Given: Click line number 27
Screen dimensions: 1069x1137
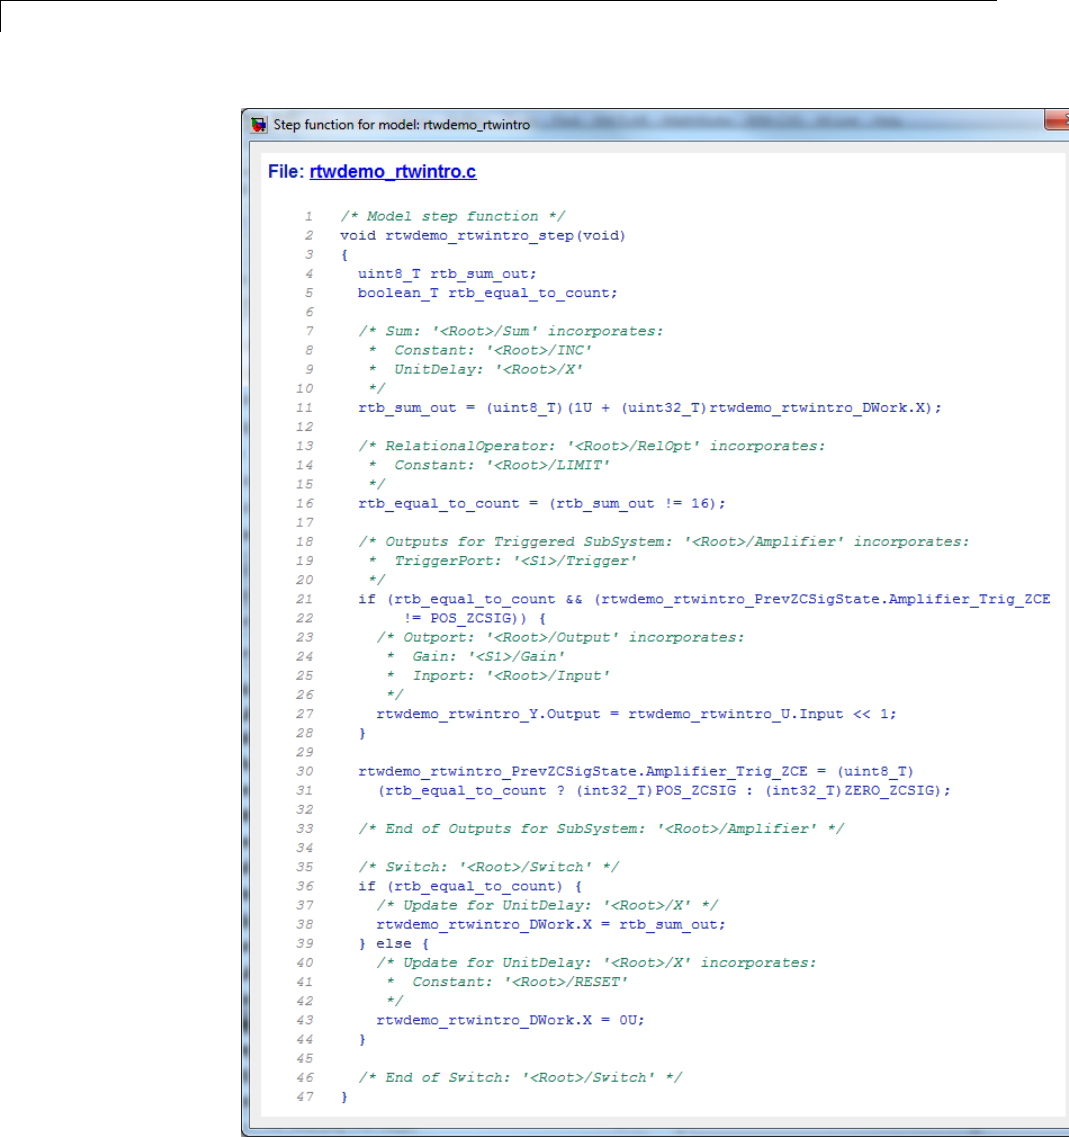Looking at the screenshot, I should (305, 714).
